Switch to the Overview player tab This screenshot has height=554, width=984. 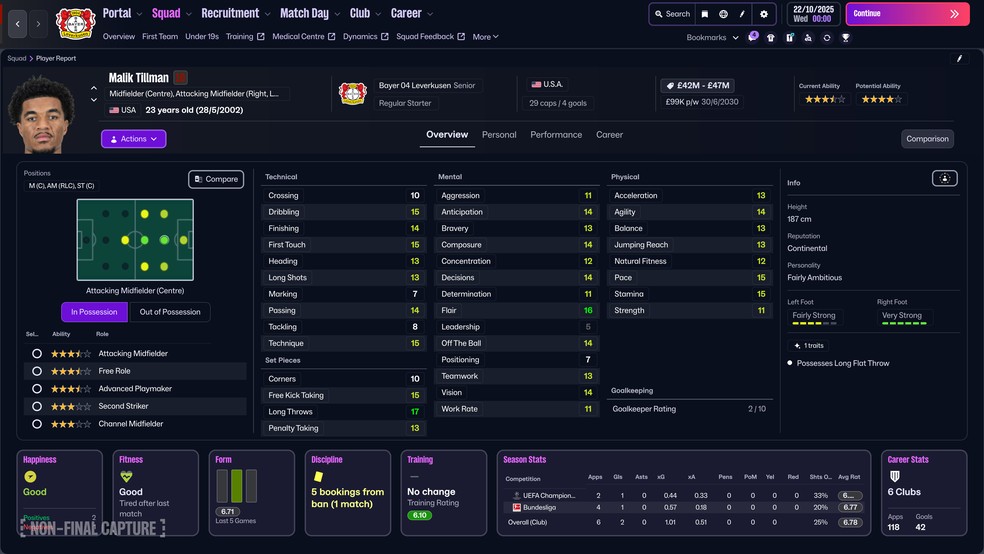(447, 135)
